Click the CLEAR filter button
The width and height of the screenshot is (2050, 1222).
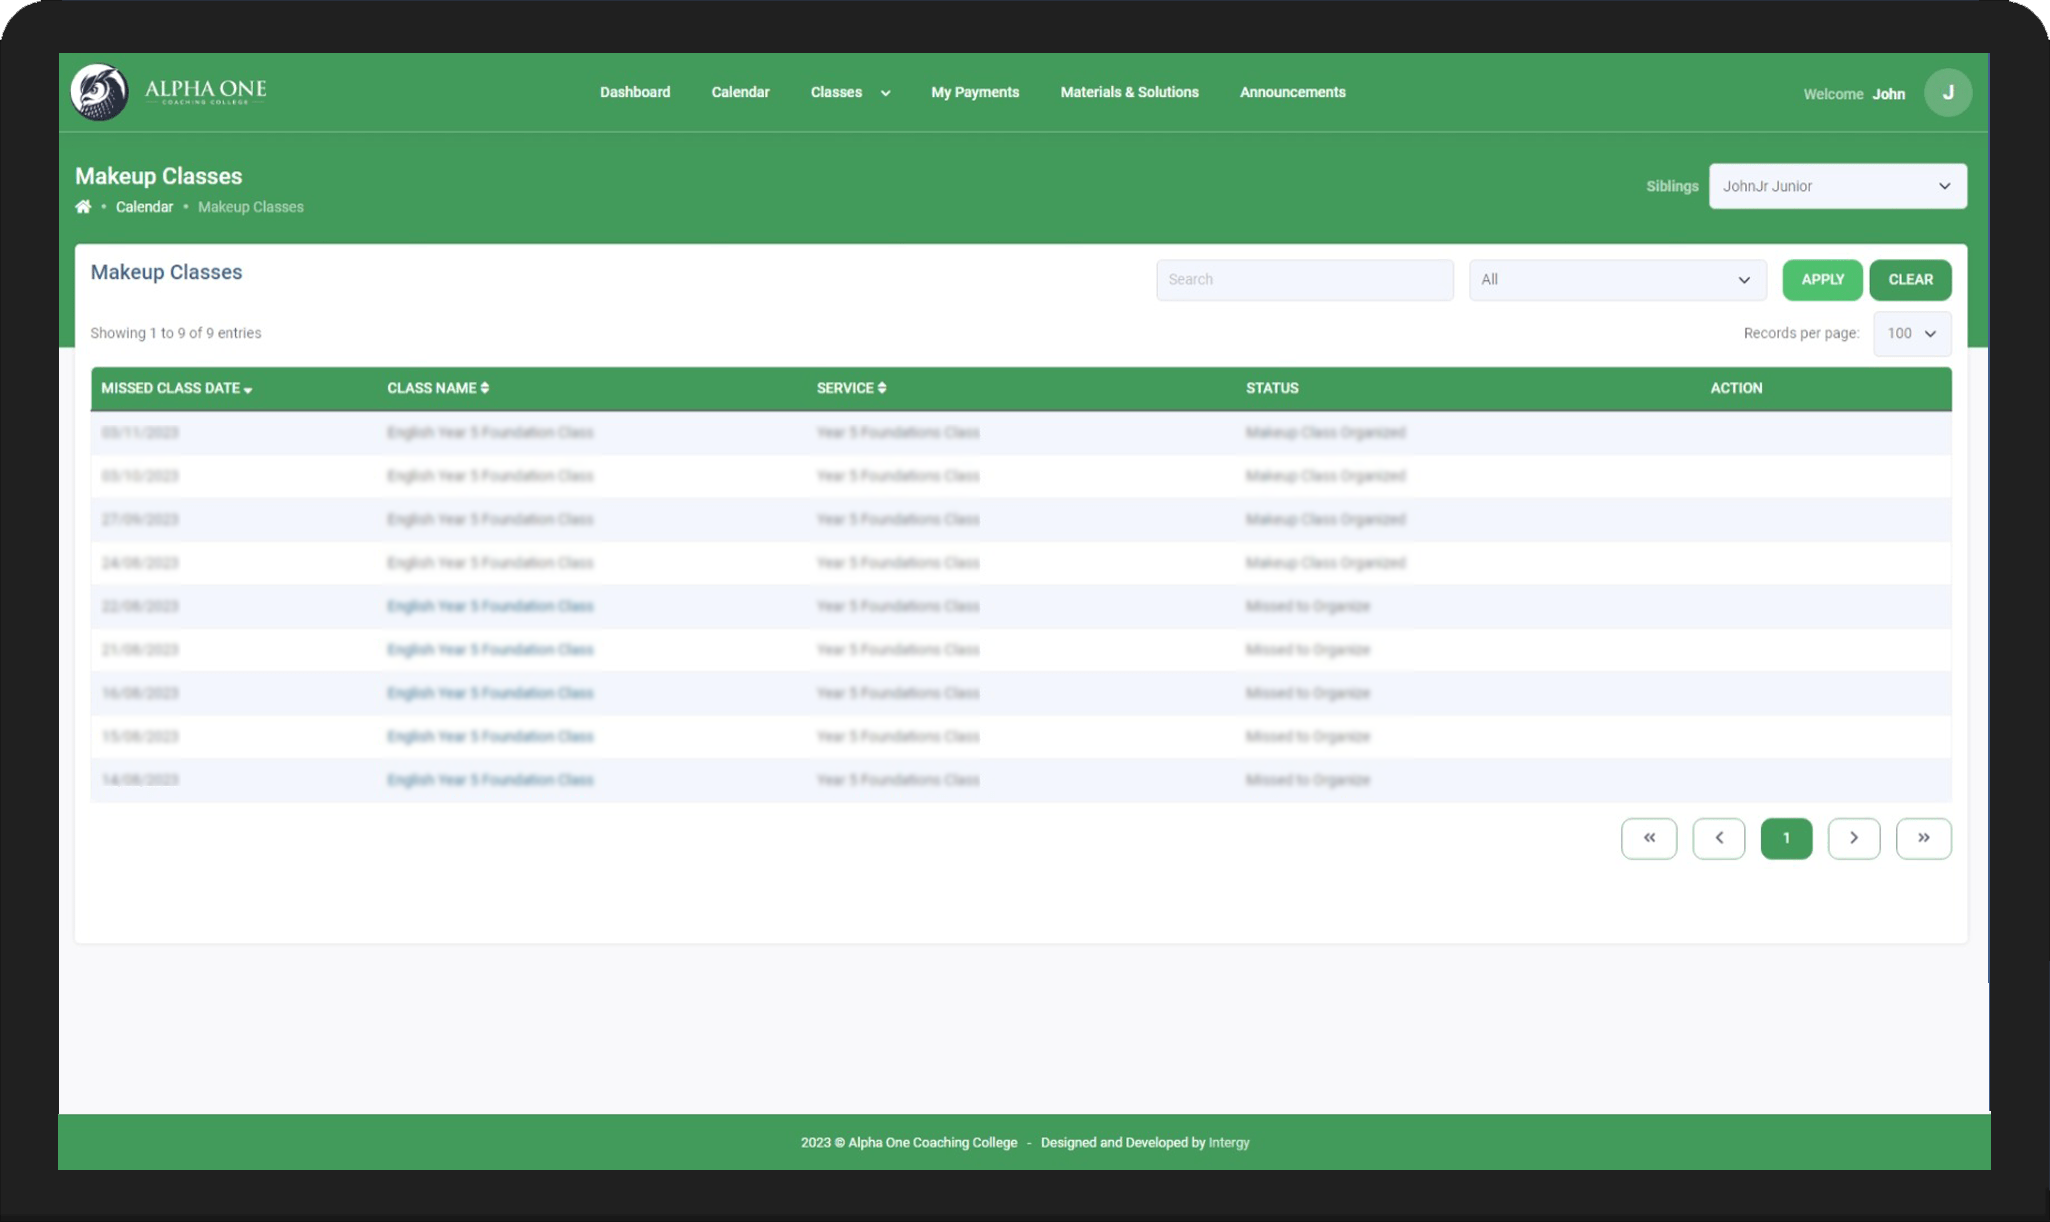tap(1910, 280)
